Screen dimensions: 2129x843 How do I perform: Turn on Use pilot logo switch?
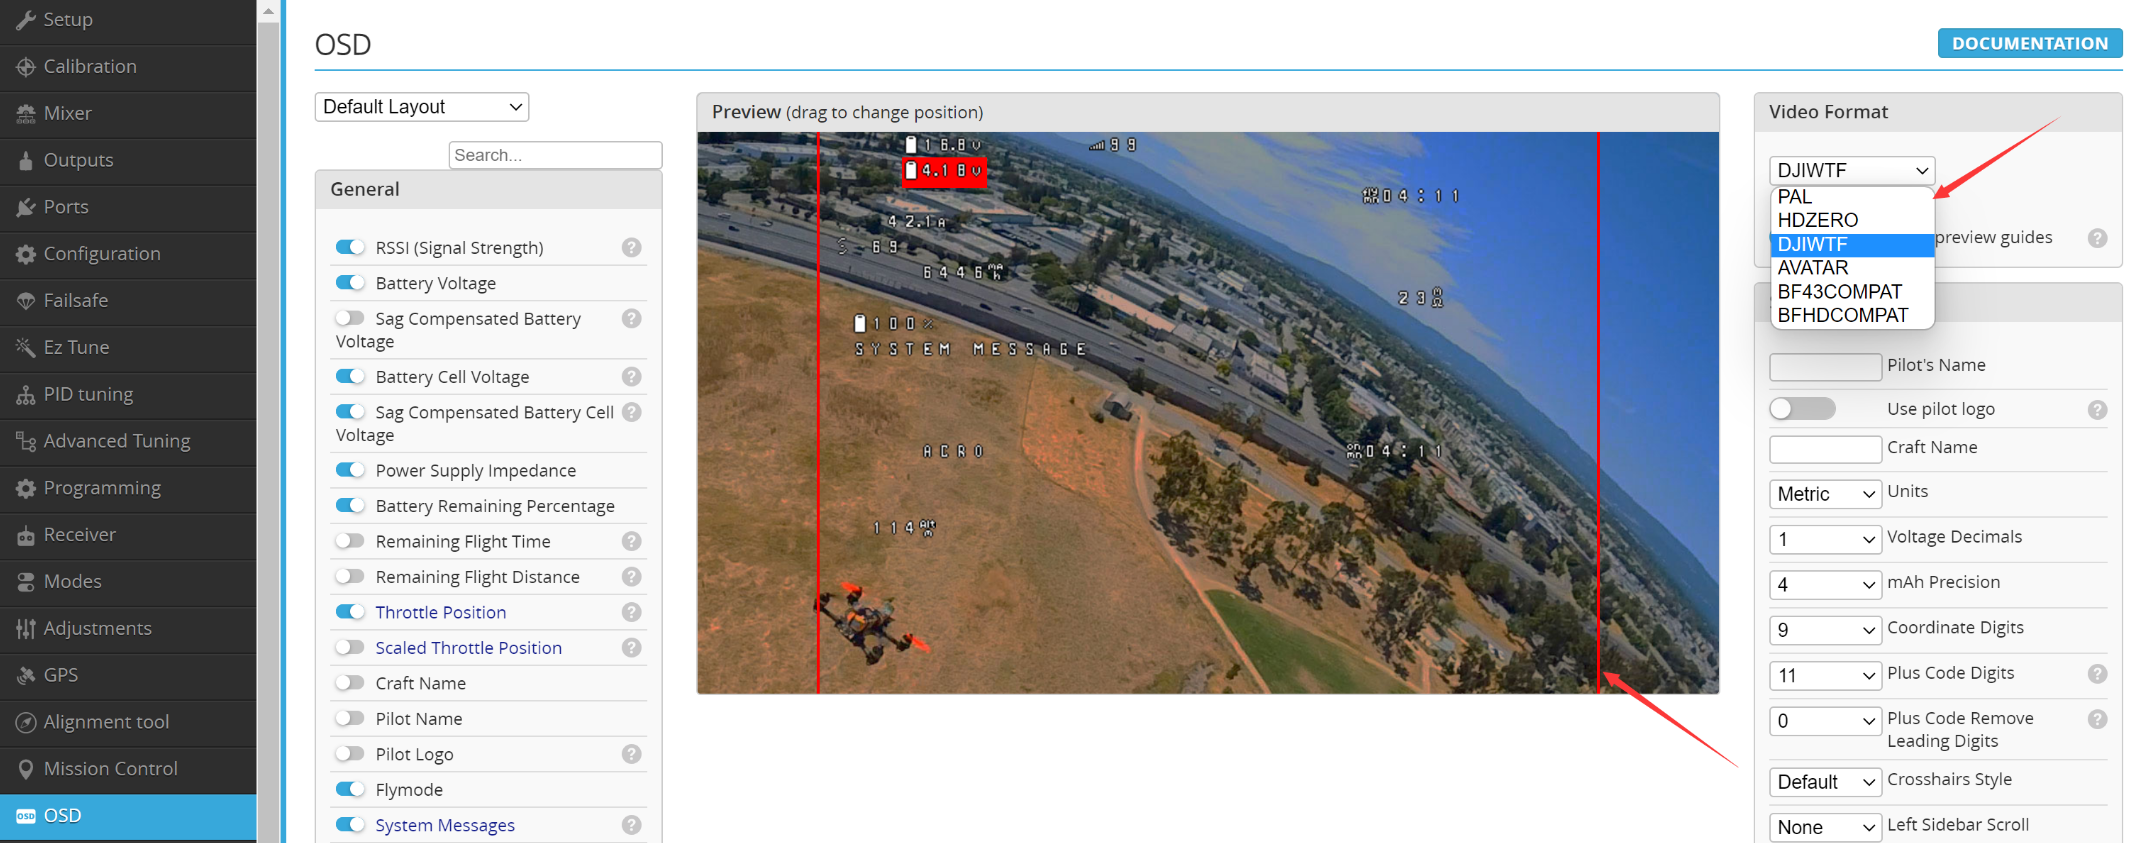tap(1802, 409)
